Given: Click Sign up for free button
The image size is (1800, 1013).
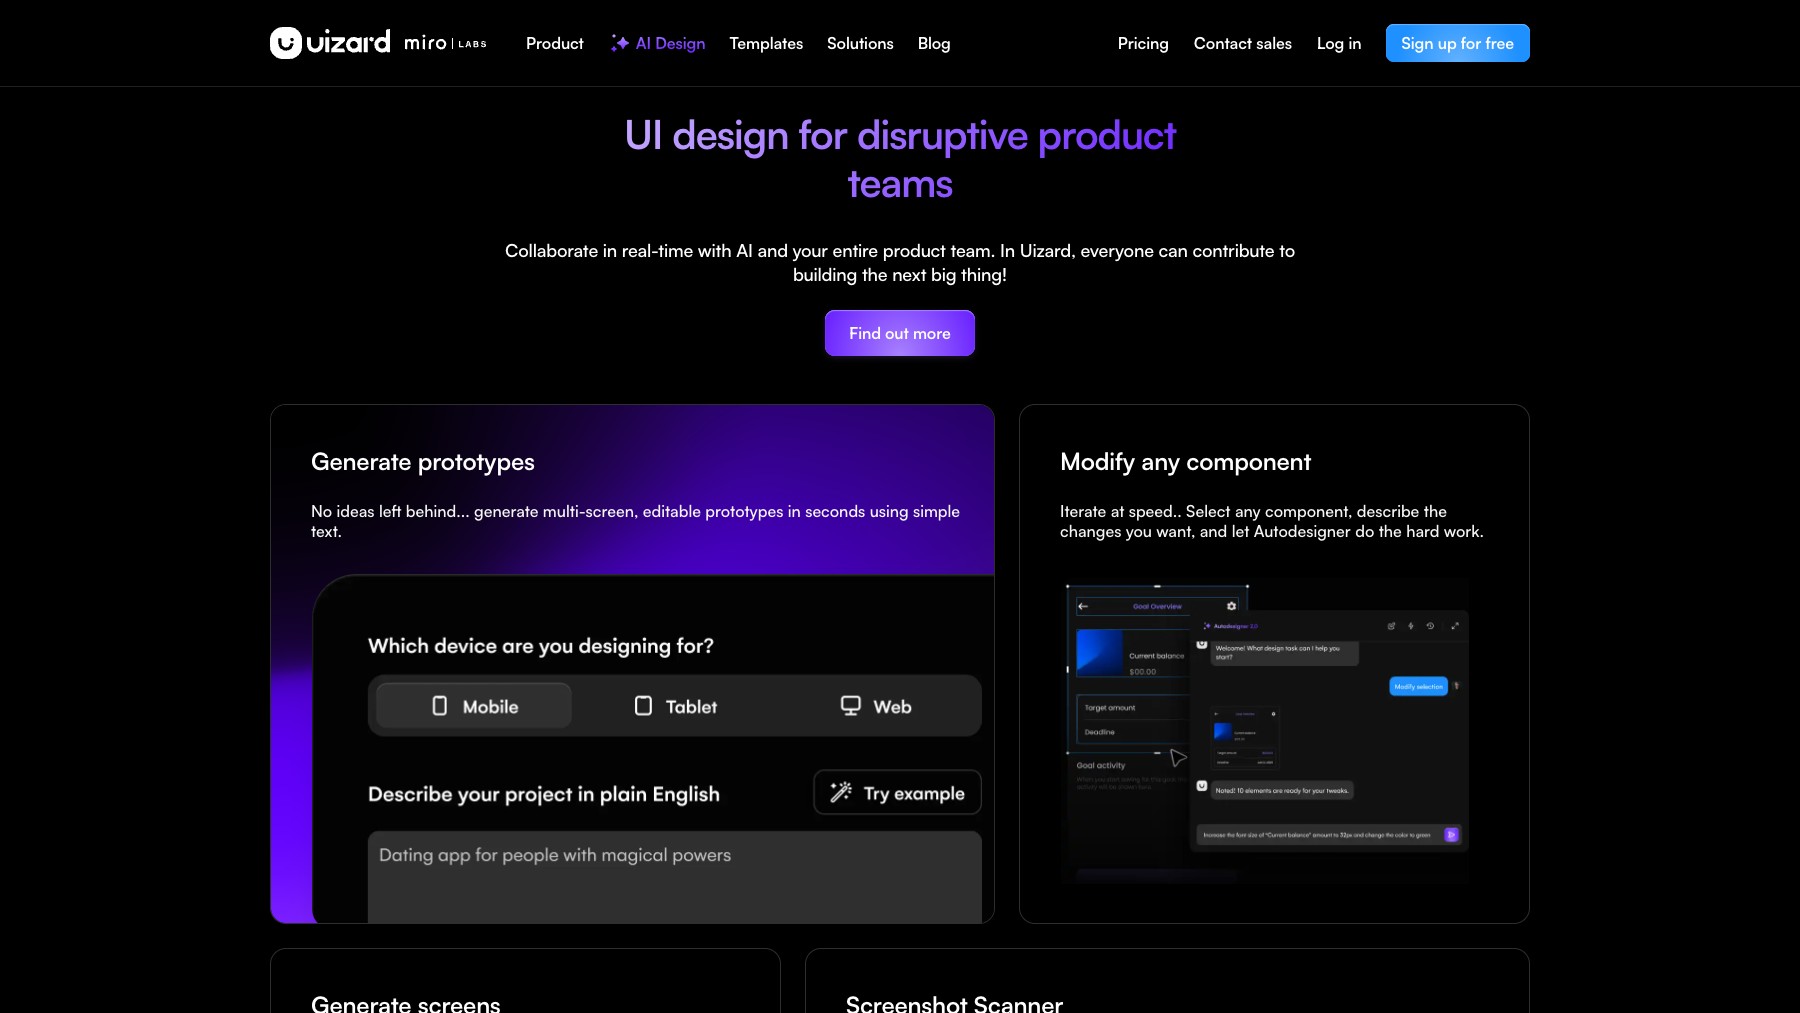Looking at the screenshot, I should (1458, 43).
